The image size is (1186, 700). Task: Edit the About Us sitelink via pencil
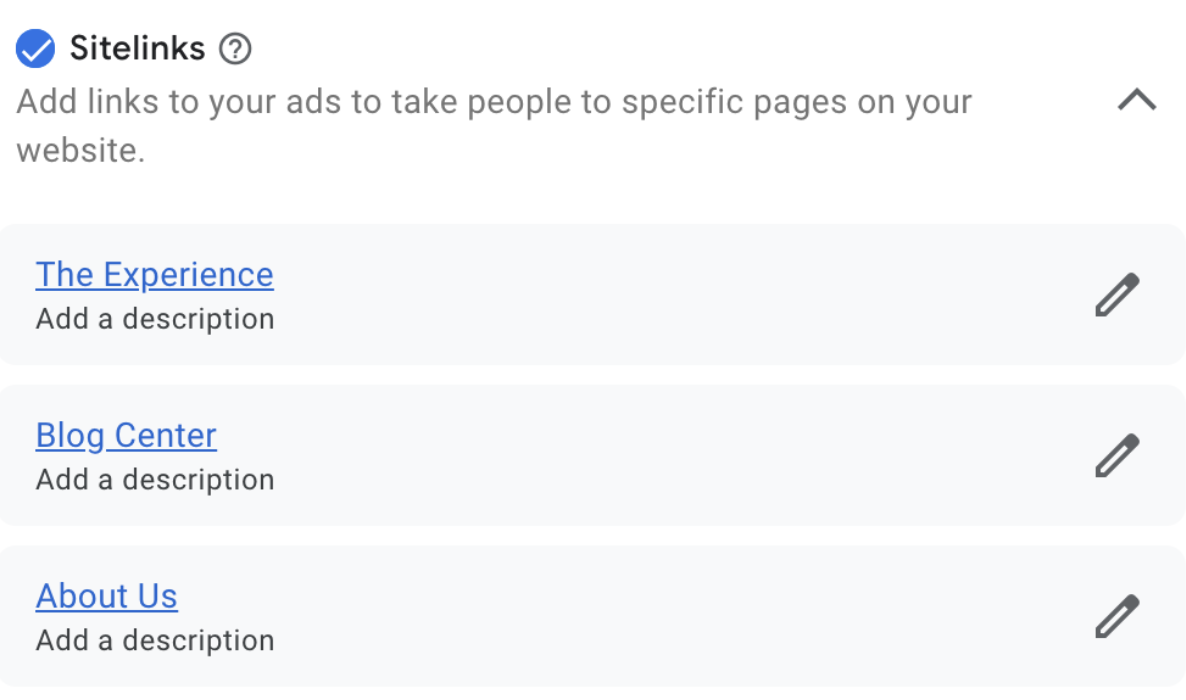[1116, 616]
